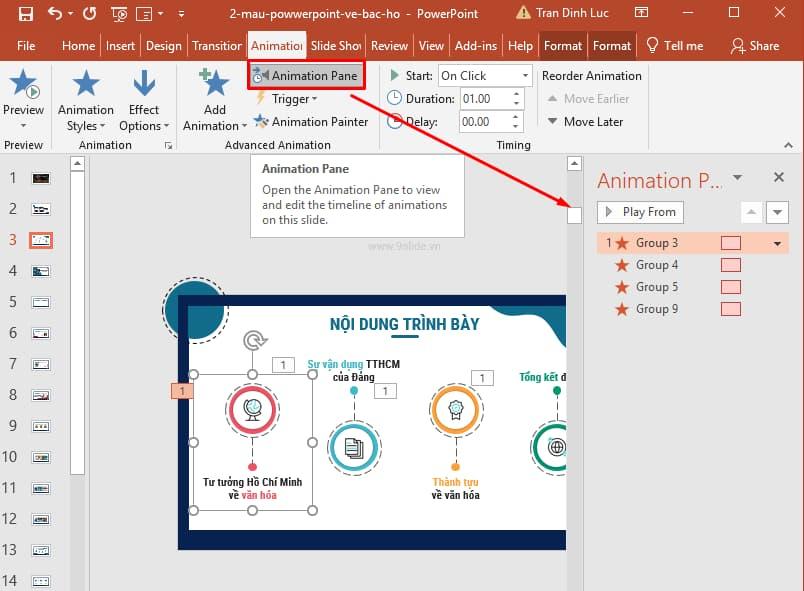The image size is (804, 591).
Task: Click the Save icon in Quick Access Toolbar
Action: coord(27,12)
